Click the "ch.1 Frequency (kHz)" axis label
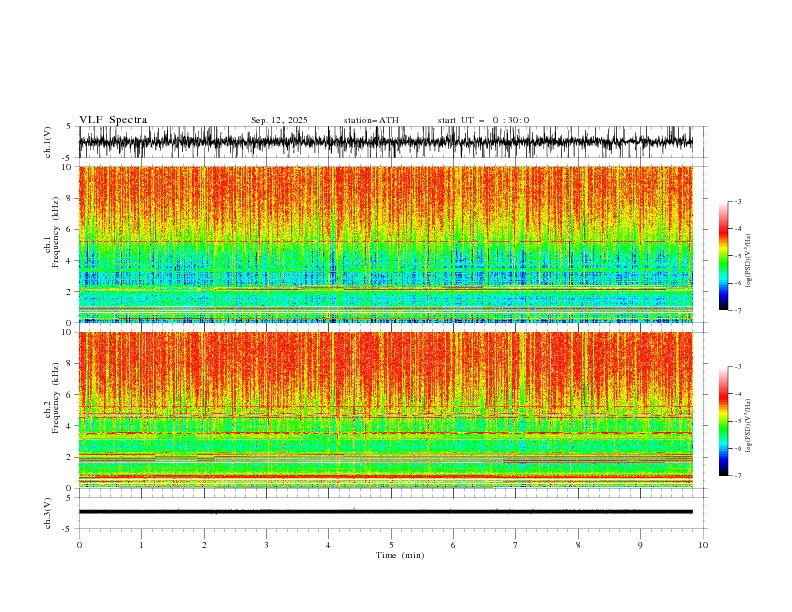The height and width of the screenshot is (612, 792). click(x=52, y=232)
